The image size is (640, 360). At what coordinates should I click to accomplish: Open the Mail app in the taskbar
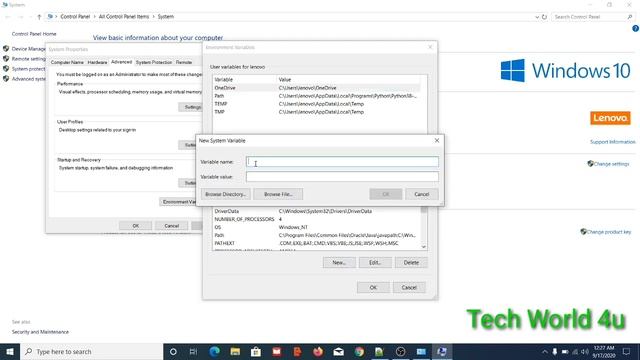coord(338,351)
